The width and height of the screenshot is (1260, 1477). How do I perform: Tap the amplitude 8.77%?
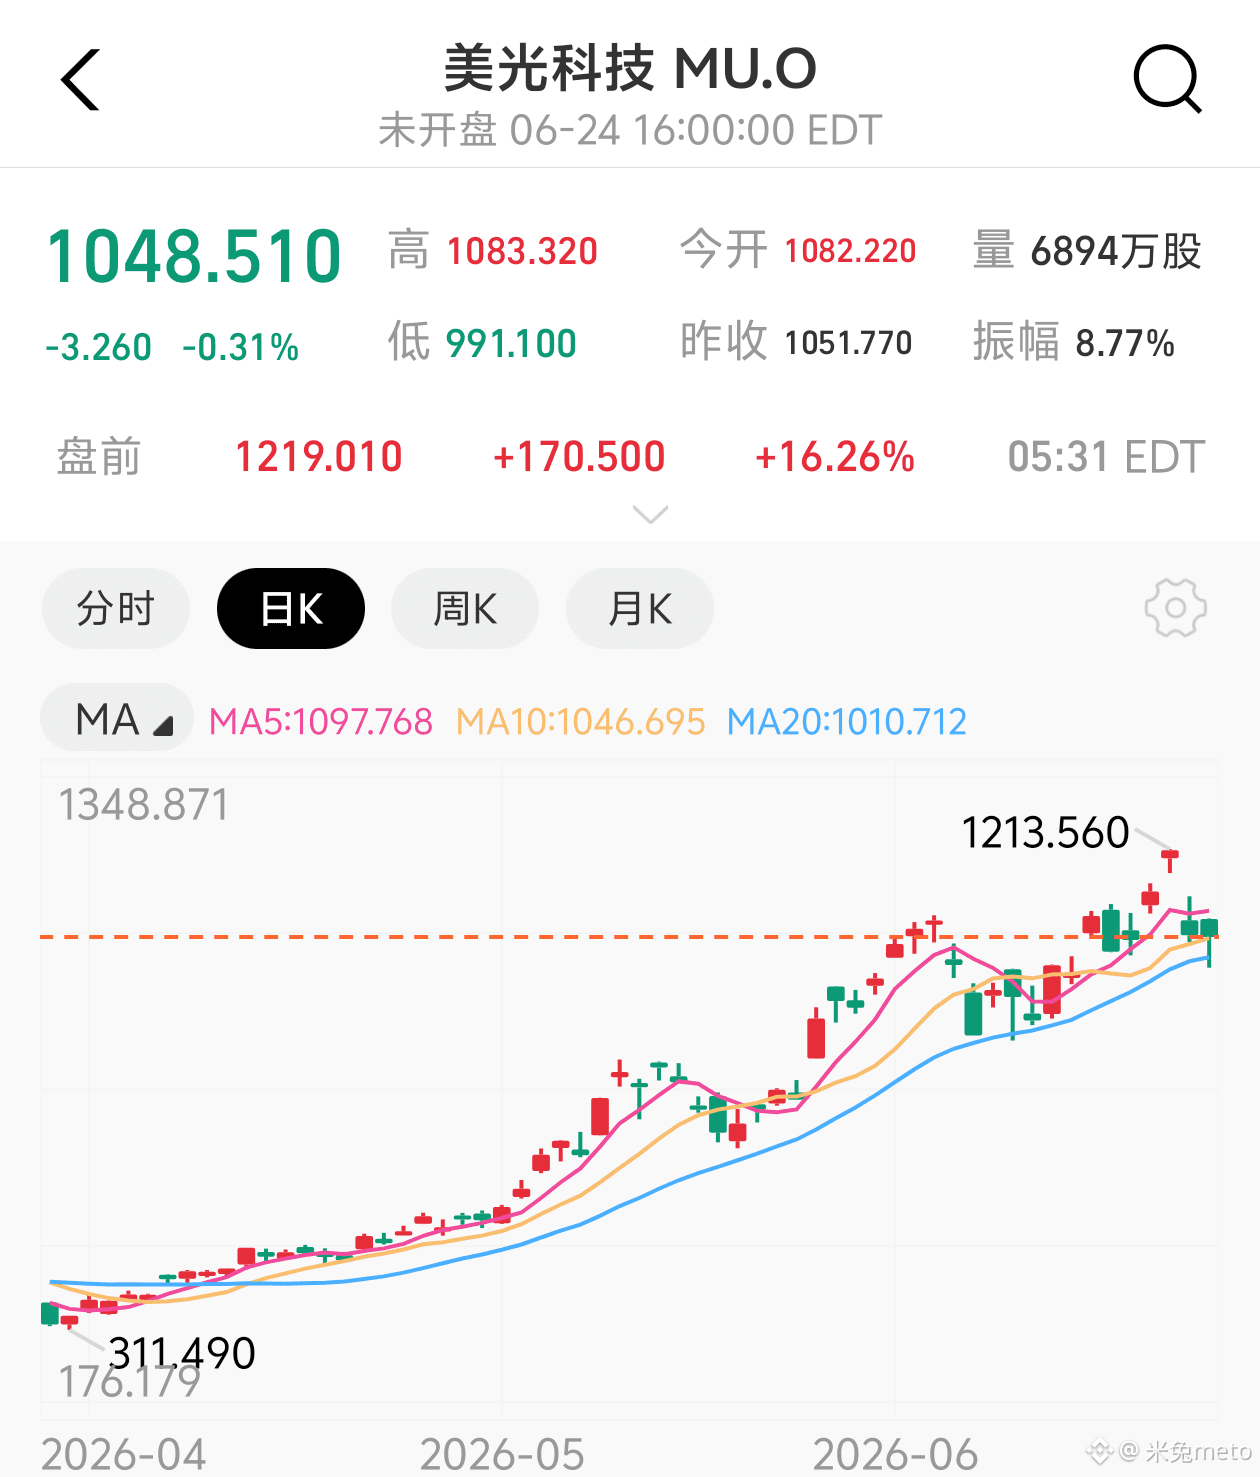coord(1125,343)
